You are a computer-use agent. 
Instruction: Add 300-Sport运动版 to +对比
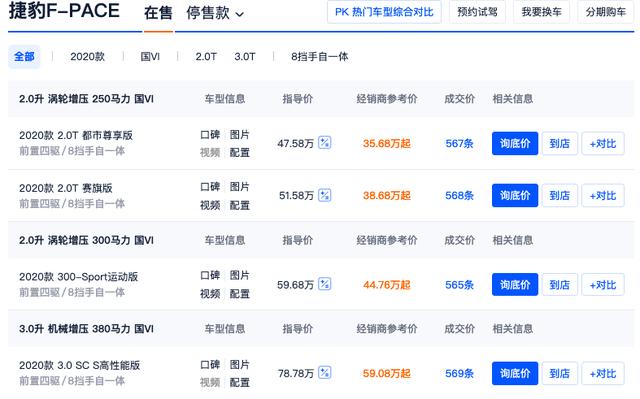tap(603, 284)
